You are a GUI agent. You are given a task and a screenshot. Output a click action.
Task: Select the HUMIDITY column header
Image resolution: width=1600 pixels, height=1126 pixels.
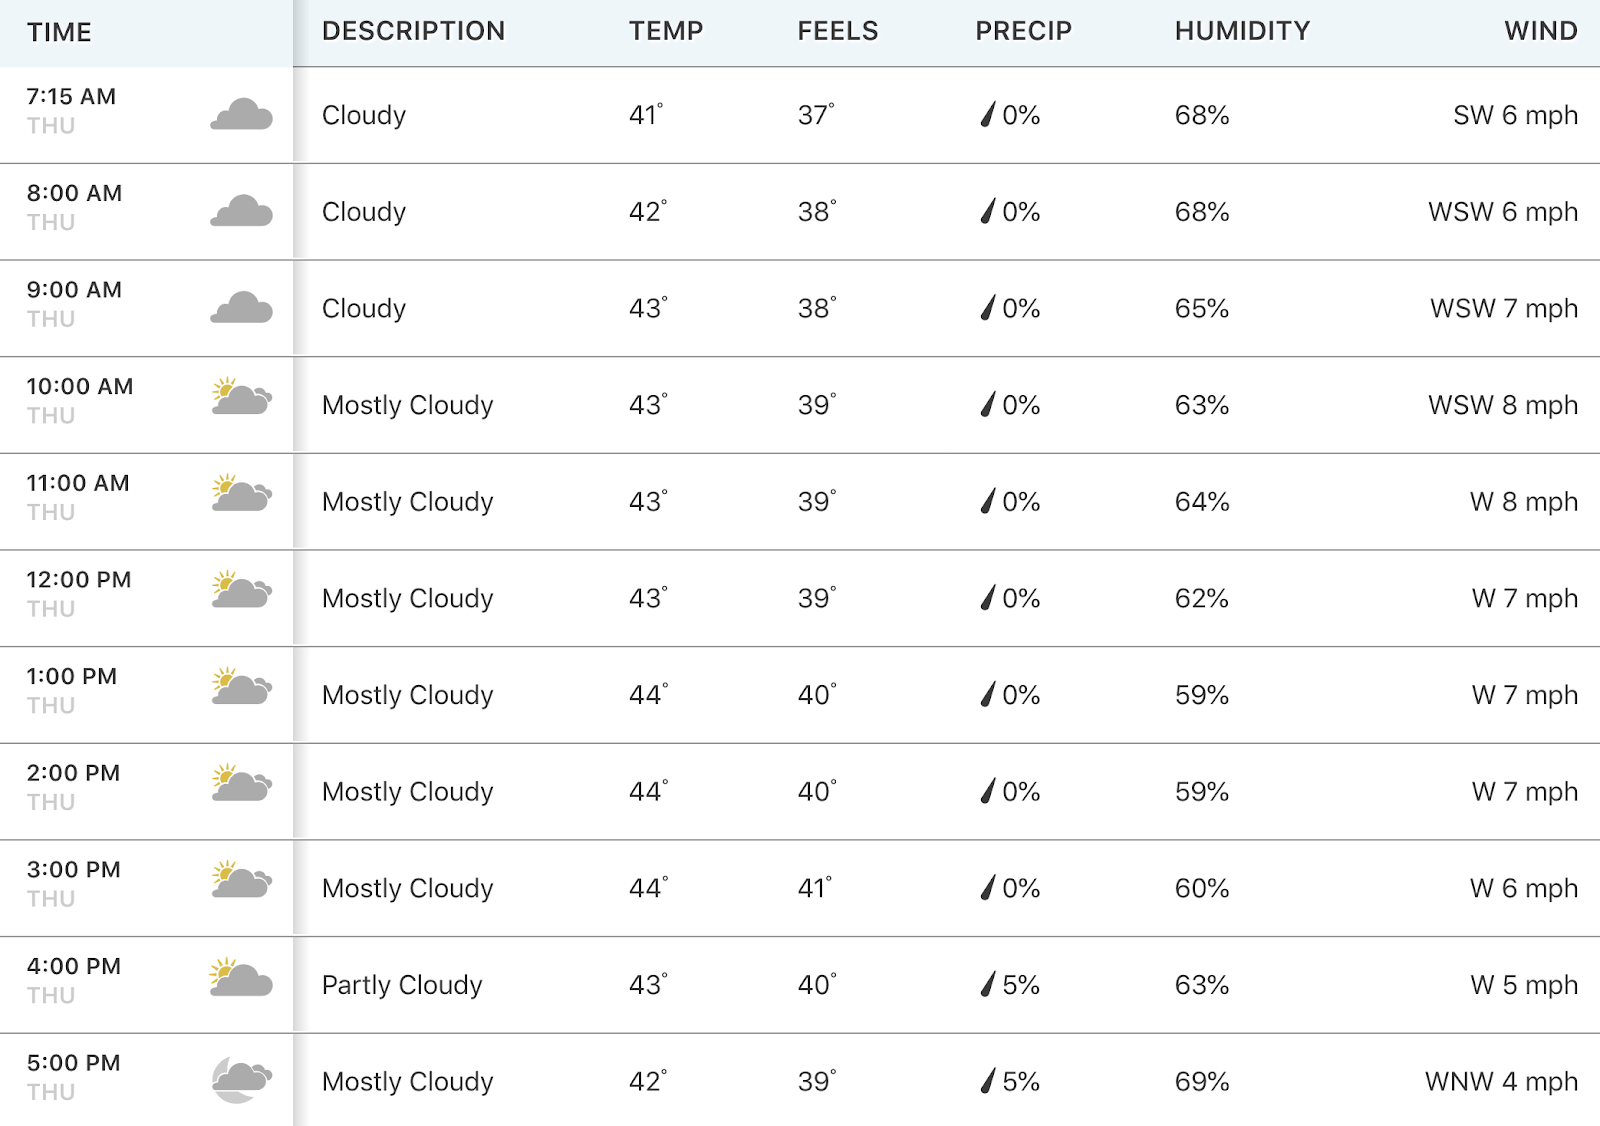pyautogui.click(x=1242, y=31)
